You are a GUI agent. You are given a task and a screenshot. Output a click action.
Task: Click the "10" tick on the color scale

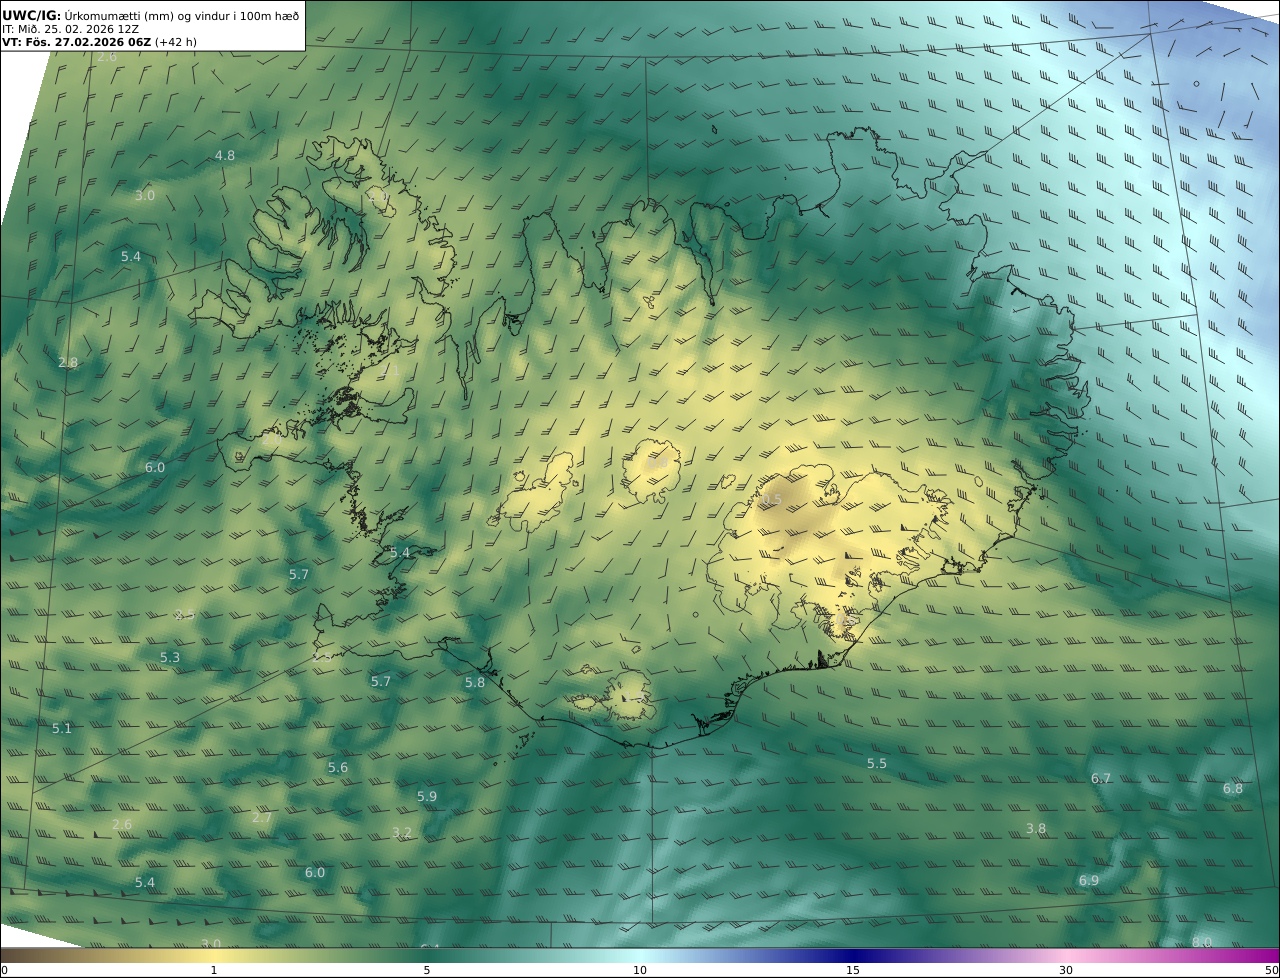640,970
